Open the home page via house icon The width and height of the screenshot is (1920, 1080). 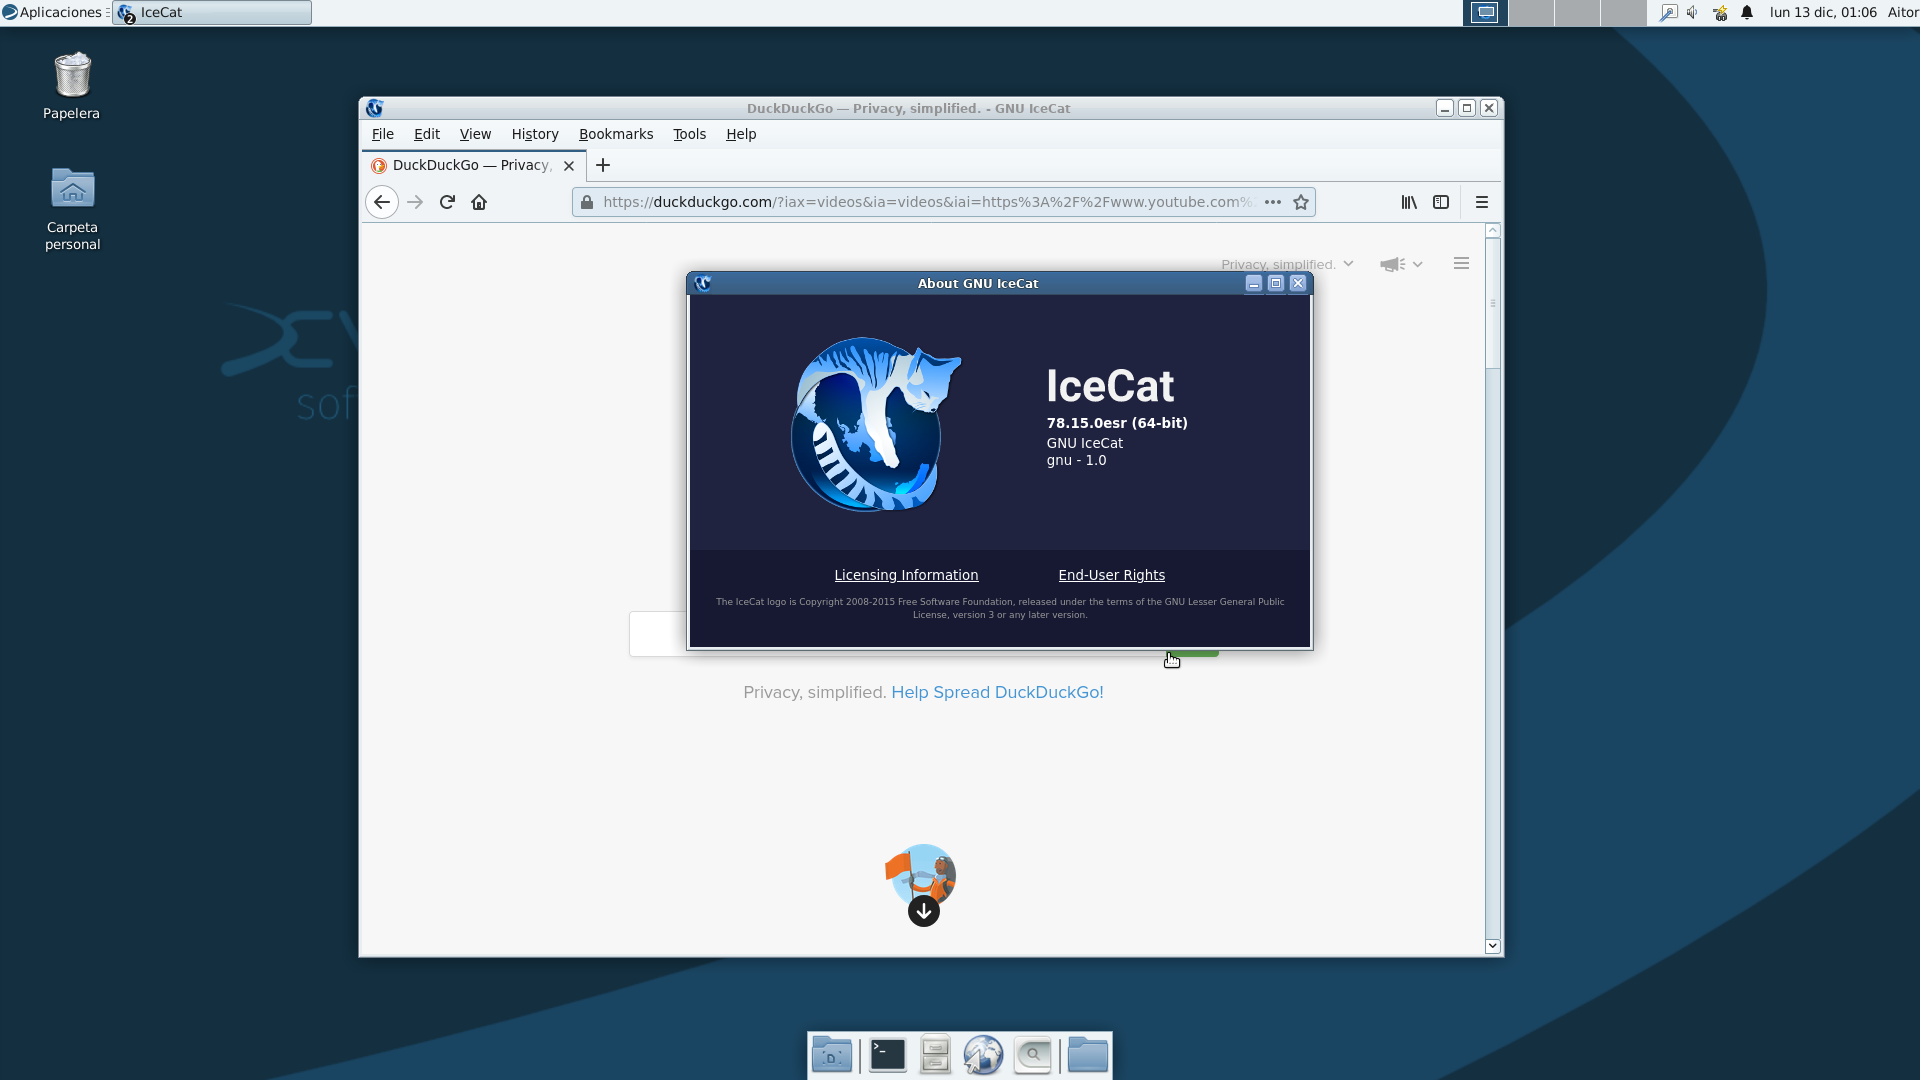click(479, 202)
